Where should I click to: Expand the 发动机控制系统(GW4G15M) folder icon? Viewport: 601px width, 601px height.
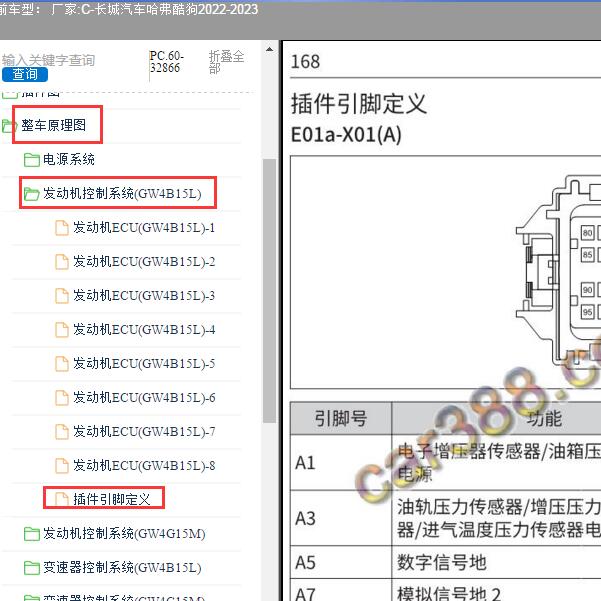[x=31, y=534]
